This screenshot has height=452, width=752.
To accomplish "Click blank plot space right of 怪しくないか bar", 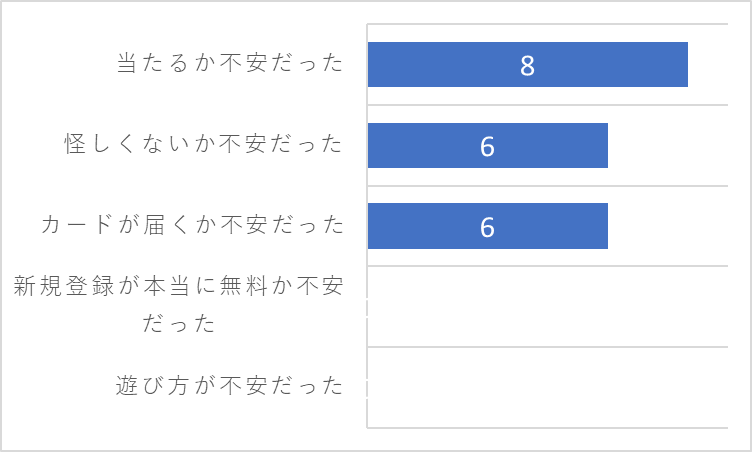I will (x=668, y=145).
